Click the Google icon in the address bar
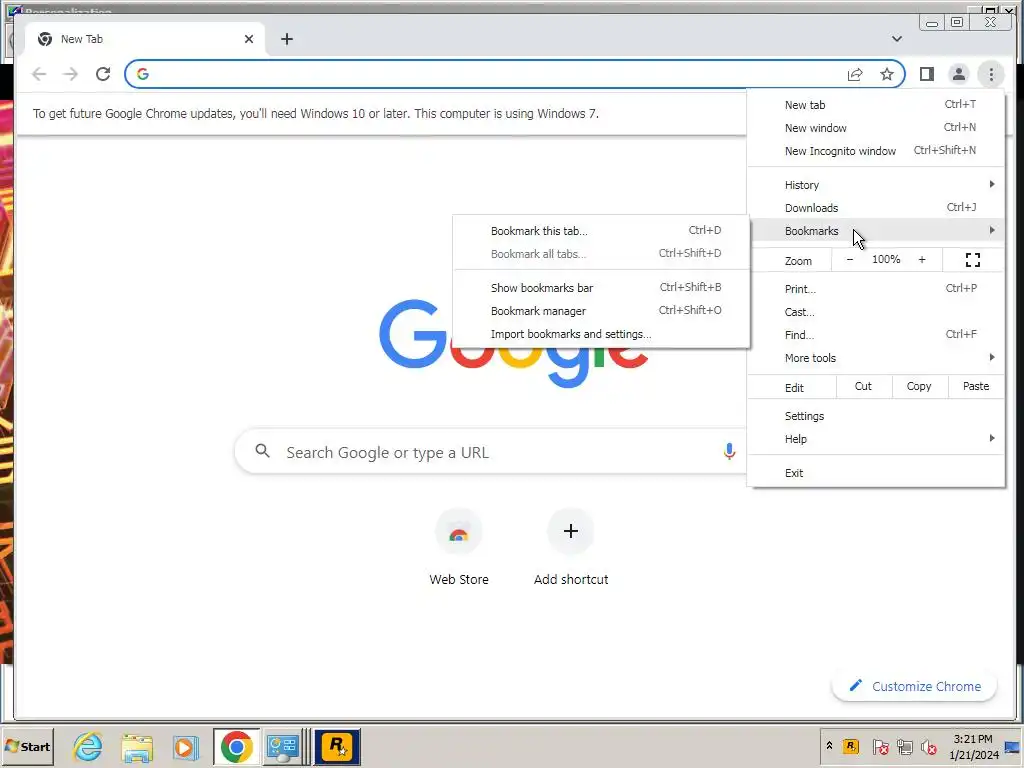 (142, 74)
